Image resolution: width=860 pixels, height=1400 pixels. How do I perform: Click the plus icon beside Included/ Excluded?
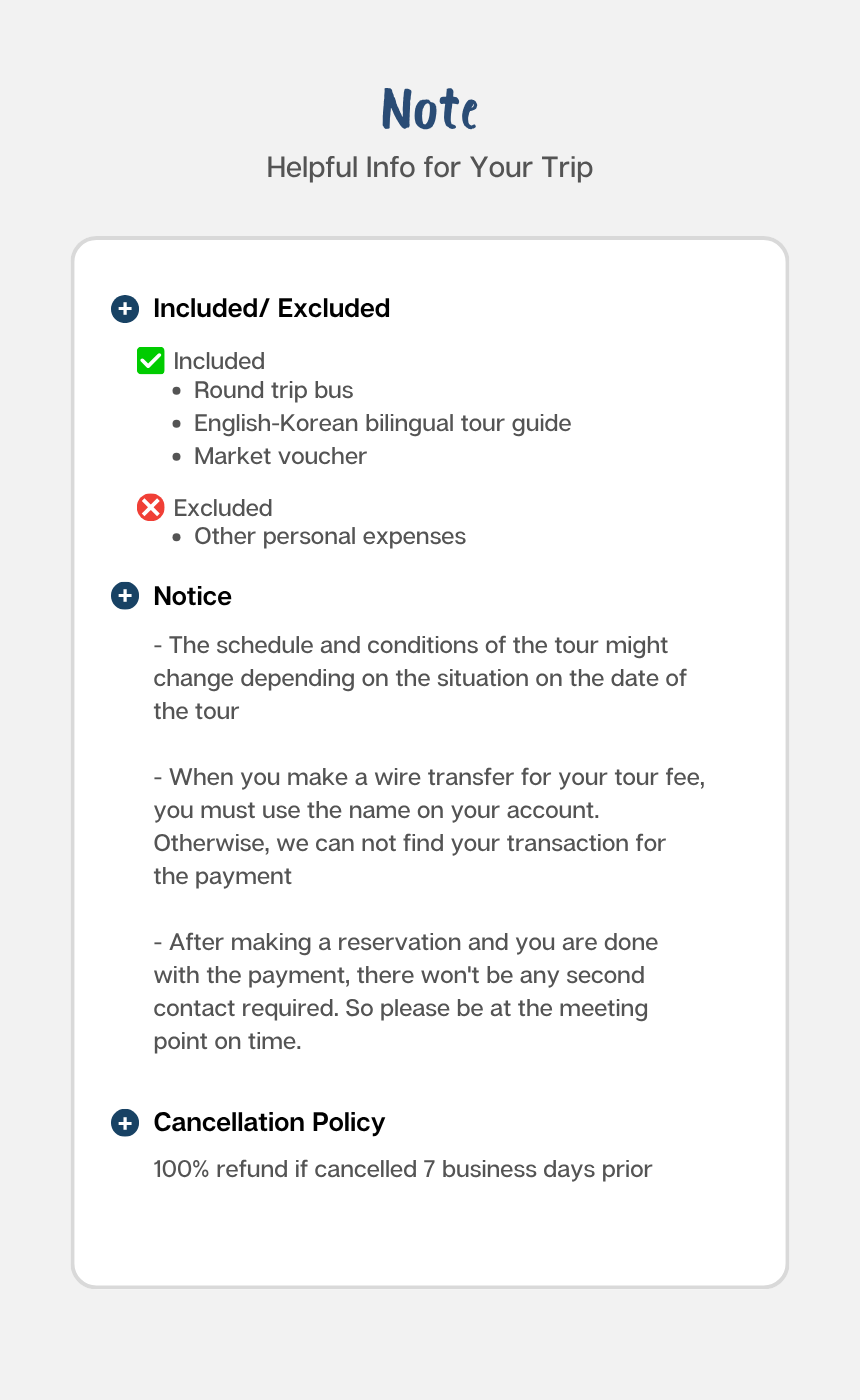[124, 309]
